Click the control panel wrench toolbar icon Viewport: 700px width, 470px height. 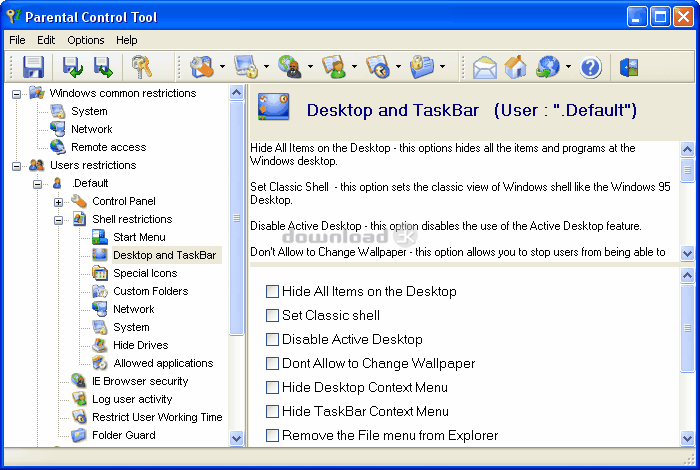point(202,67)
